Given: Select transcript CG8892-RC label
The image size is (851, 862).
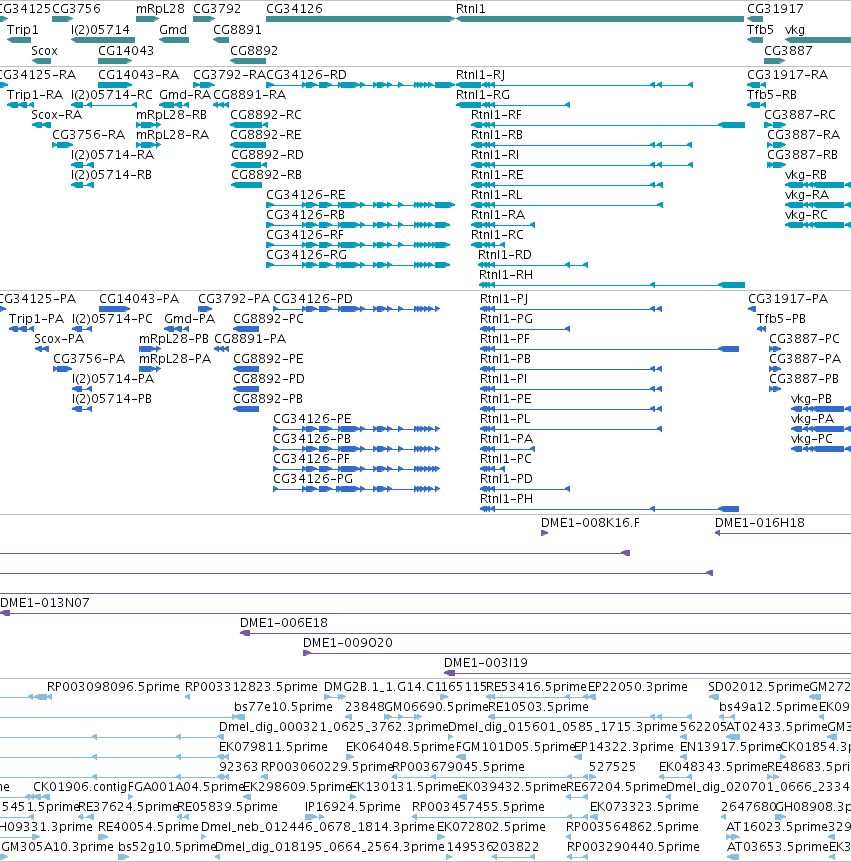Looking at the screenshot, I should (266, 115).
